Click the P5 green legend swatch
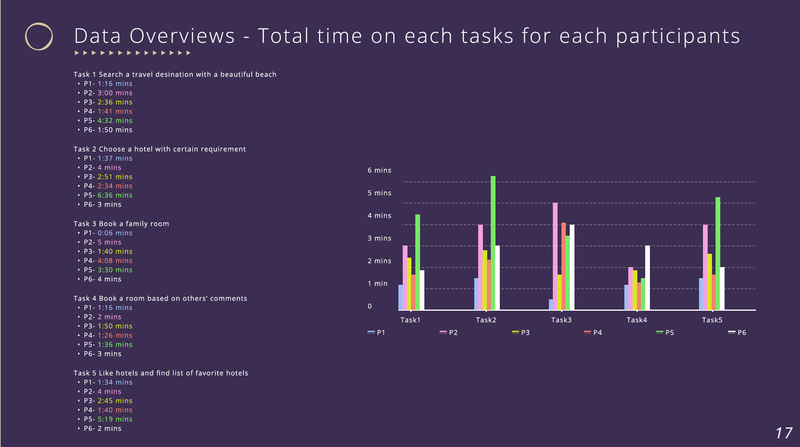 coord(660,332)
